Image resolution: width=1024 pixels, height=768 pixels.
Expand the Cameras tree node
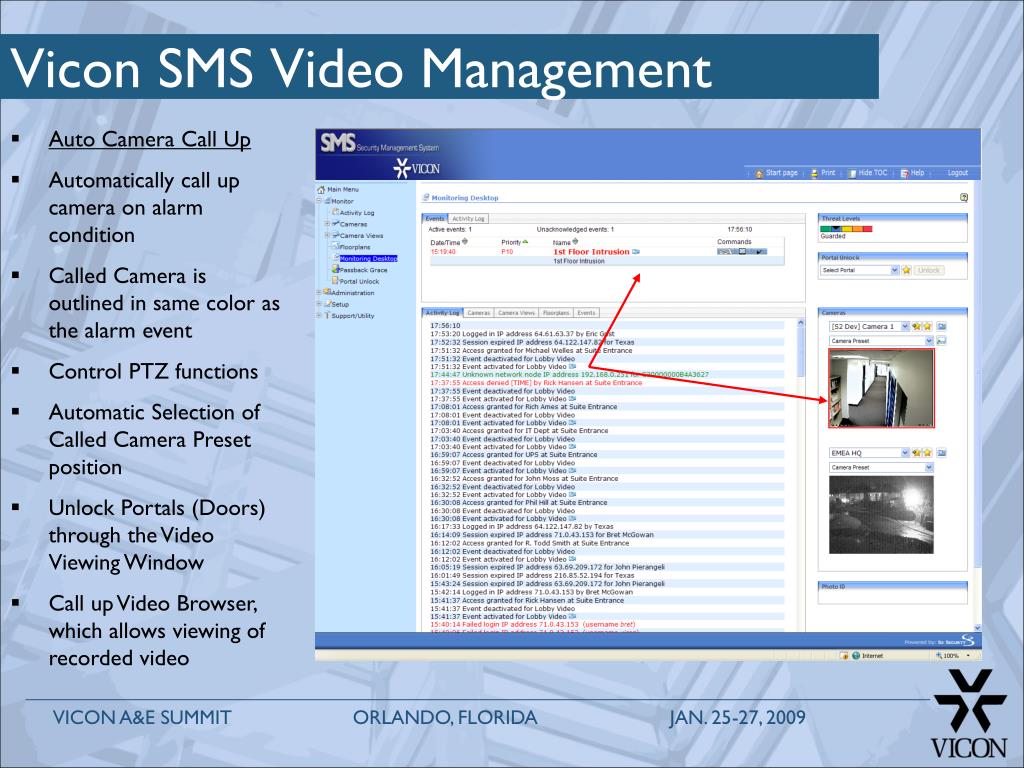click(x=327, y=223)
